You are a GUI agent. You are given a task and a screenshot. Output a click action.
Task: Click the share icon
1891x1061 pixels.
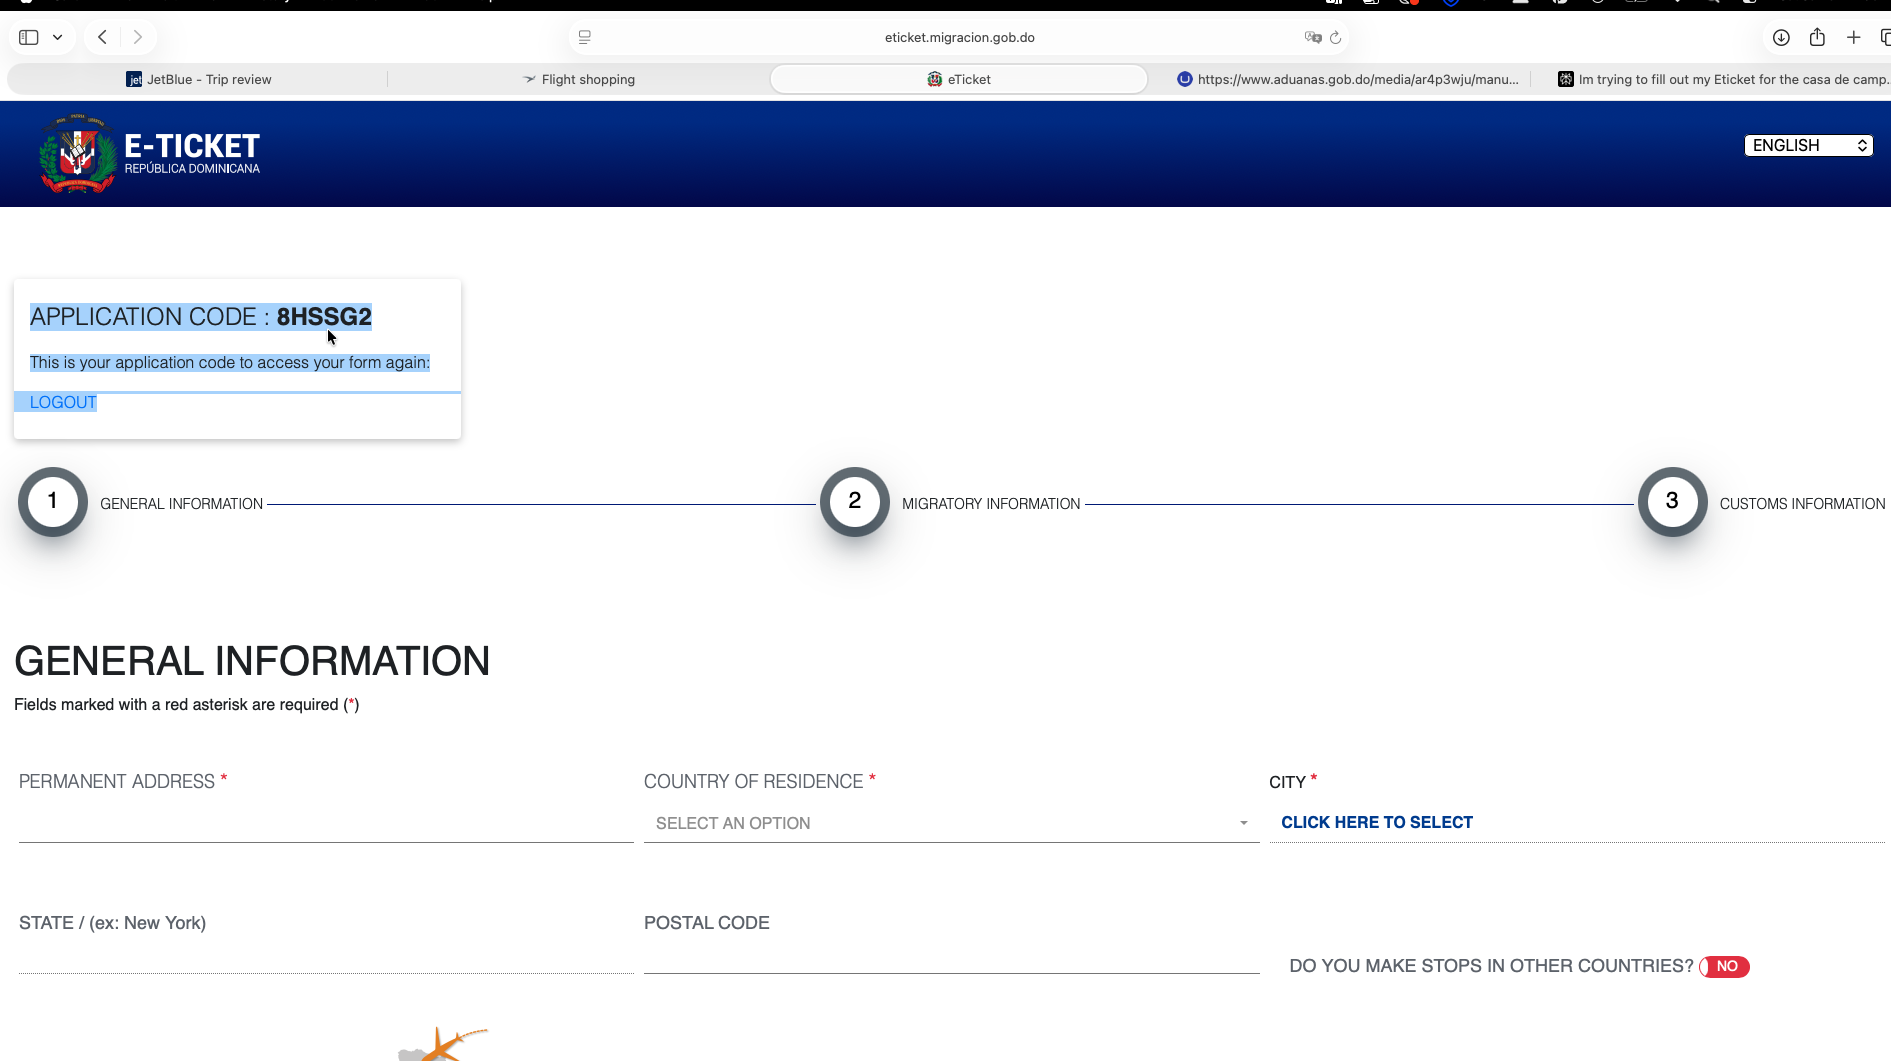click(1817, 37)
